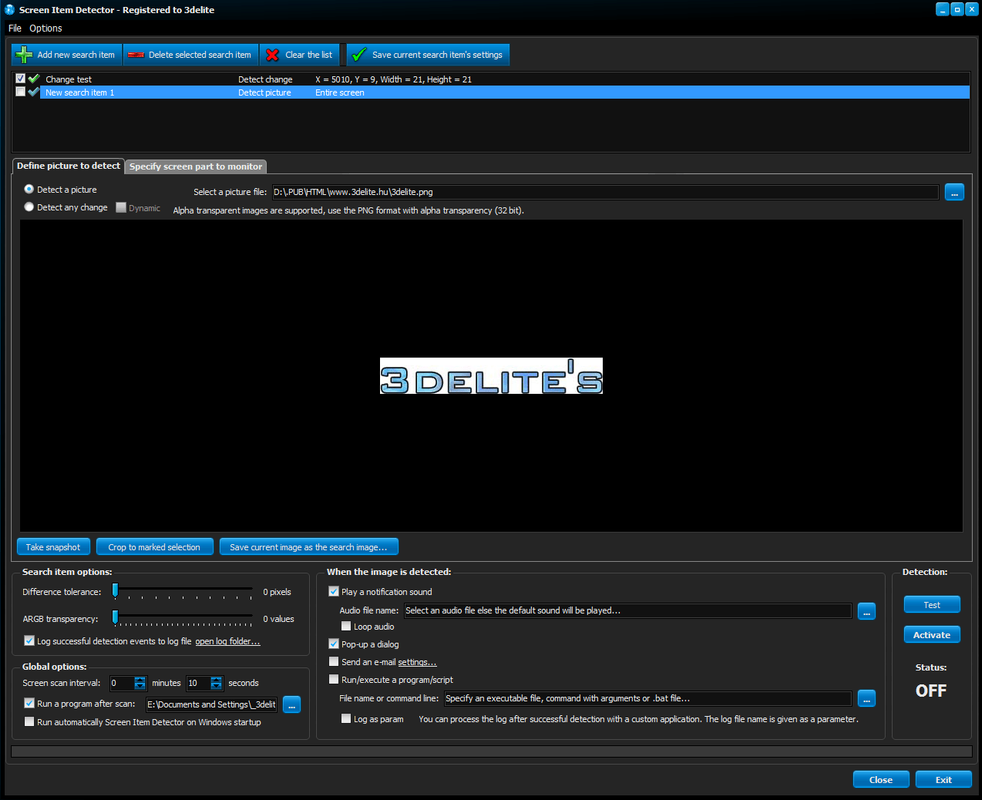Switch to Define picture to detect tab

click(x=68, y=166)
